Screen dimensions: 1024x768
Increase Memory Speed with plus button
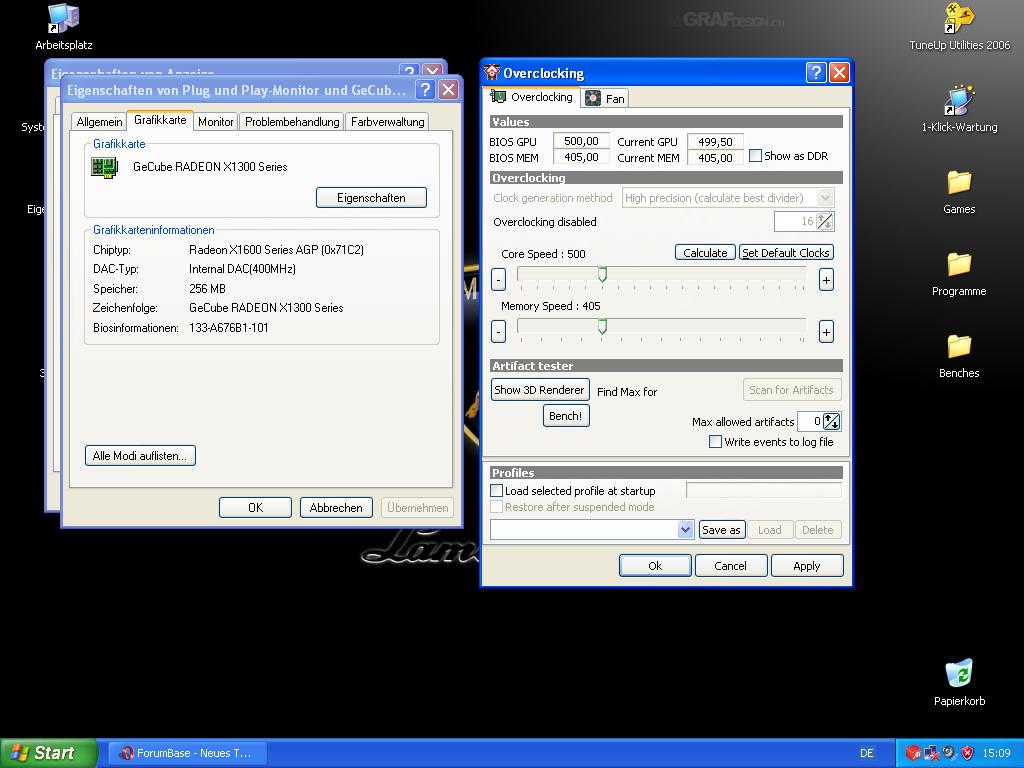click(826, 331)
